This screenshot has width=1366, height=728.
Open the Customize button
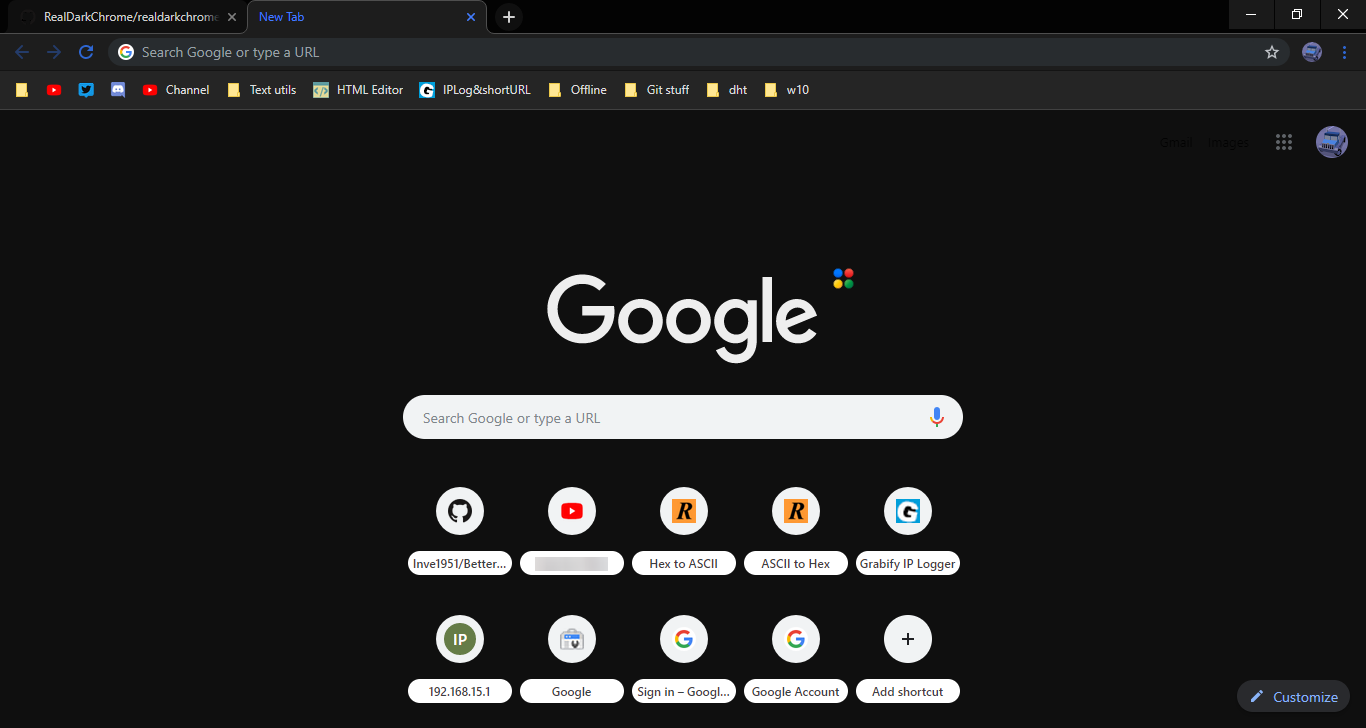pyautogui.click(x=1293, y=697)
